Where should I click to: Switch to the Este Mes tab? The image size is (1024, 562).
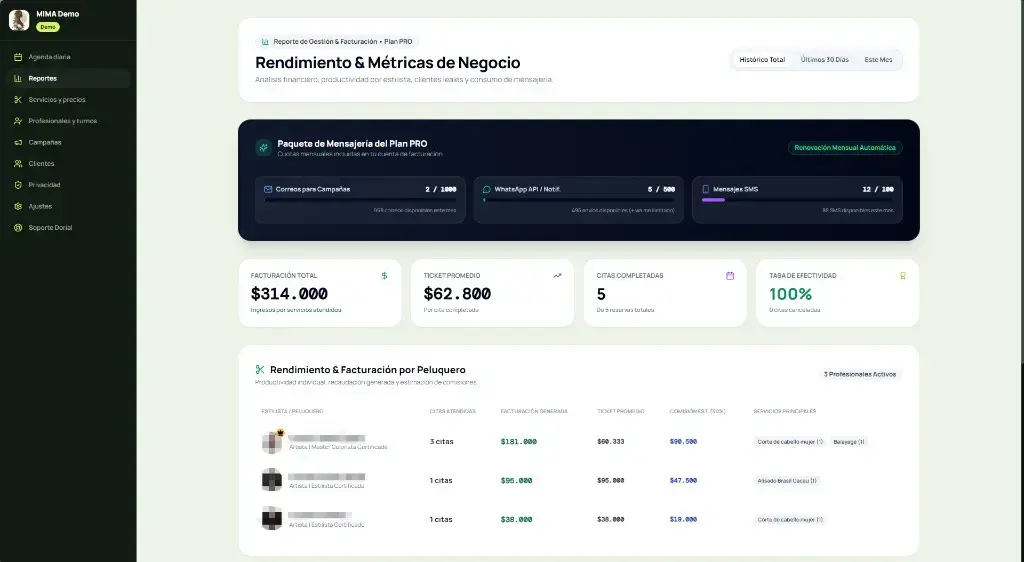(x=878, y=59)
